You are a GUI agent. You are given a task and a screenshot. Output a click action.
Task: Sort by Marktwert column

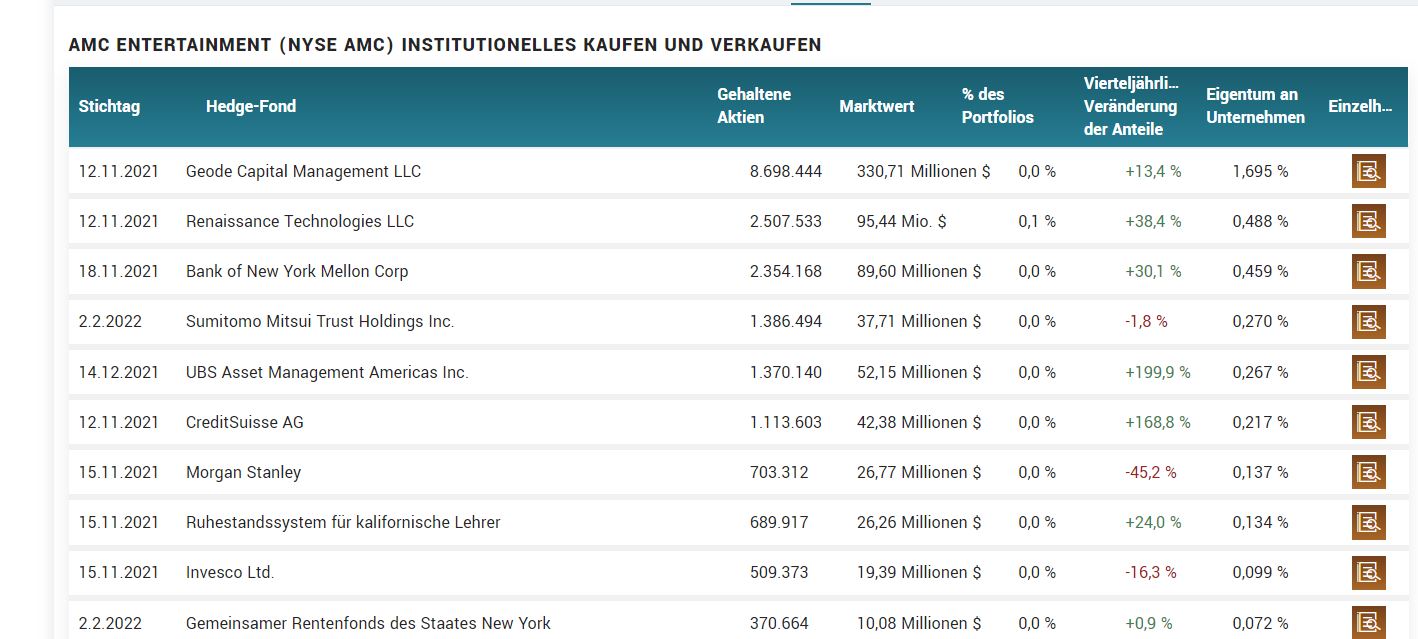coord(877,106)
